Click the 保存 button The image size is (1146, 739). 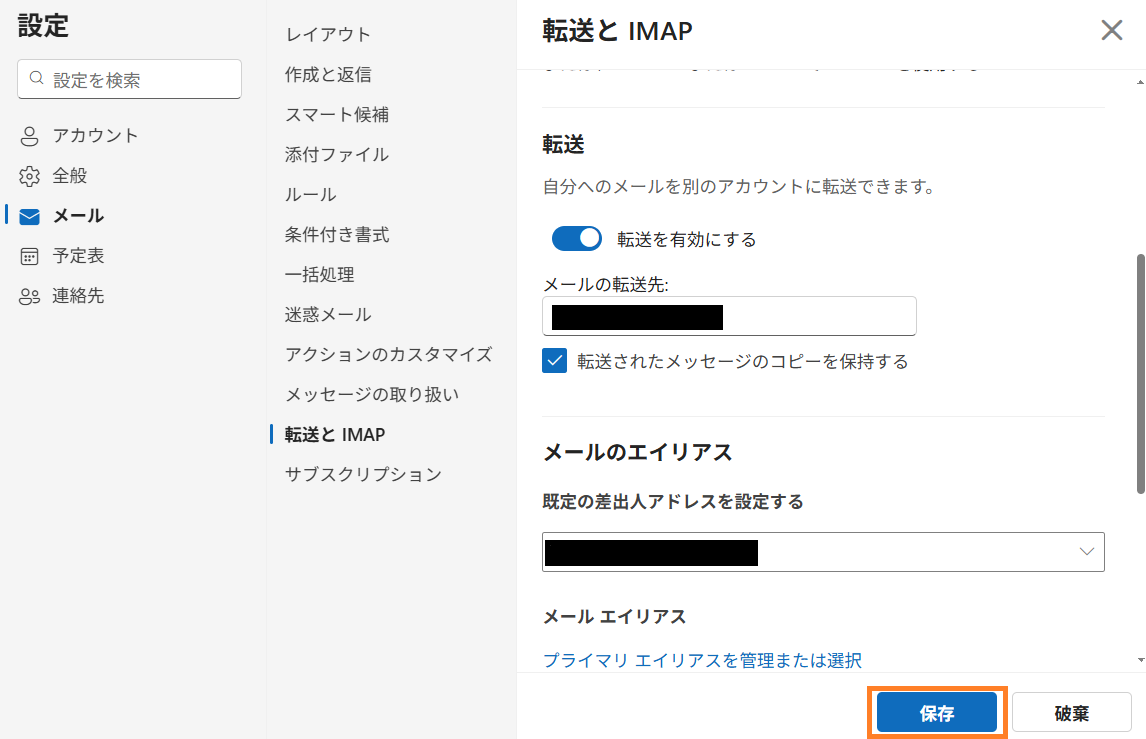pos(937,713)
